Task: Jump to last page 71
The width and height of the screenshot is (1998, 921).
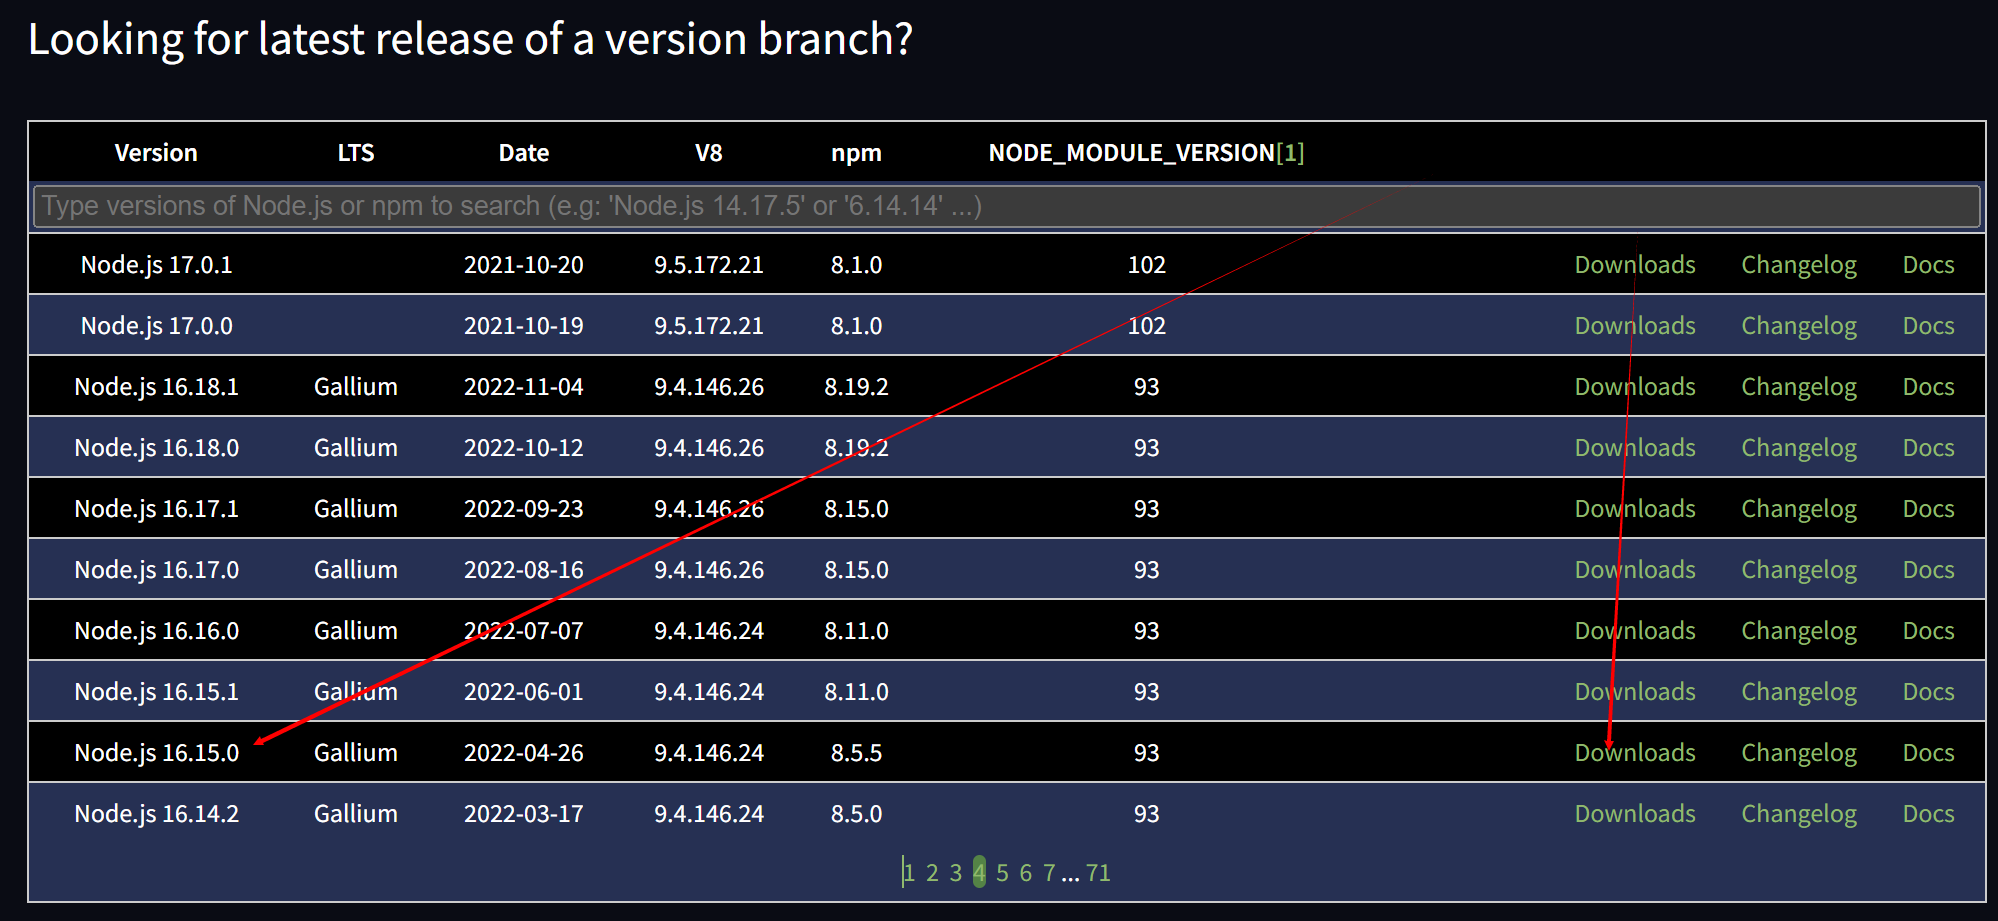Action: pos(1098,873)
